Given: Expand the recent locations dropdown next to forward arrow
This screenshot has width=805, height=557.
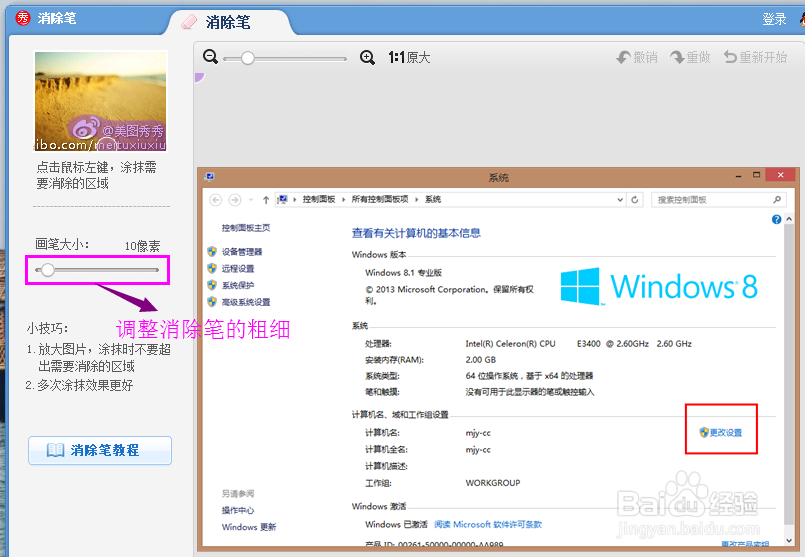Looking at the screenshot, I should (x=251, y=200).
